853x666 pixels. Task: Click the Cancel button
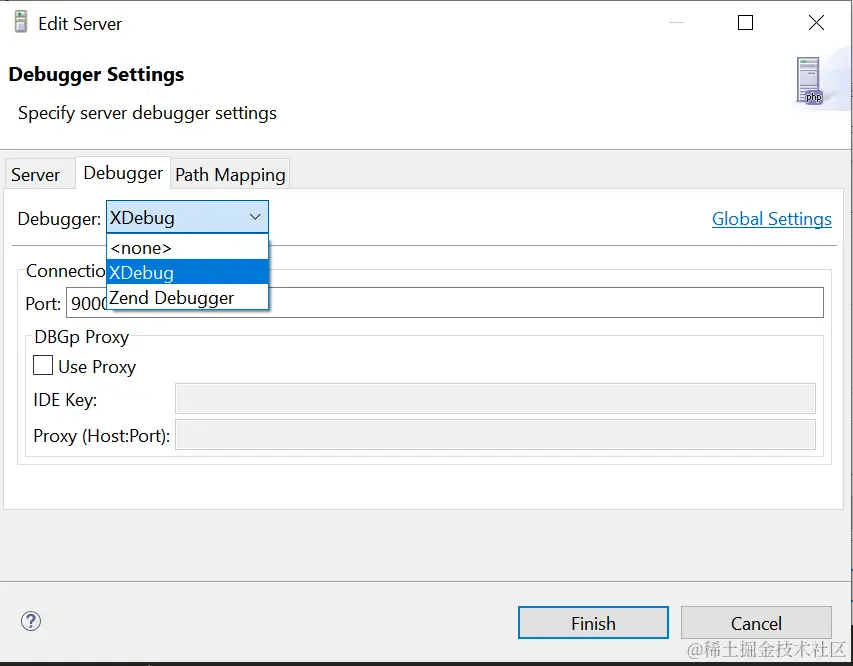(755, 623)
